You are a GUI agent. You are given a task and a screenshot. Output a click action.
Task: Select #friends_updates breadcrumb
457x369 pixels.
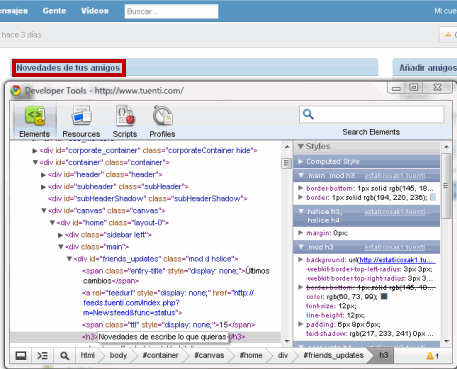[333, 356]
